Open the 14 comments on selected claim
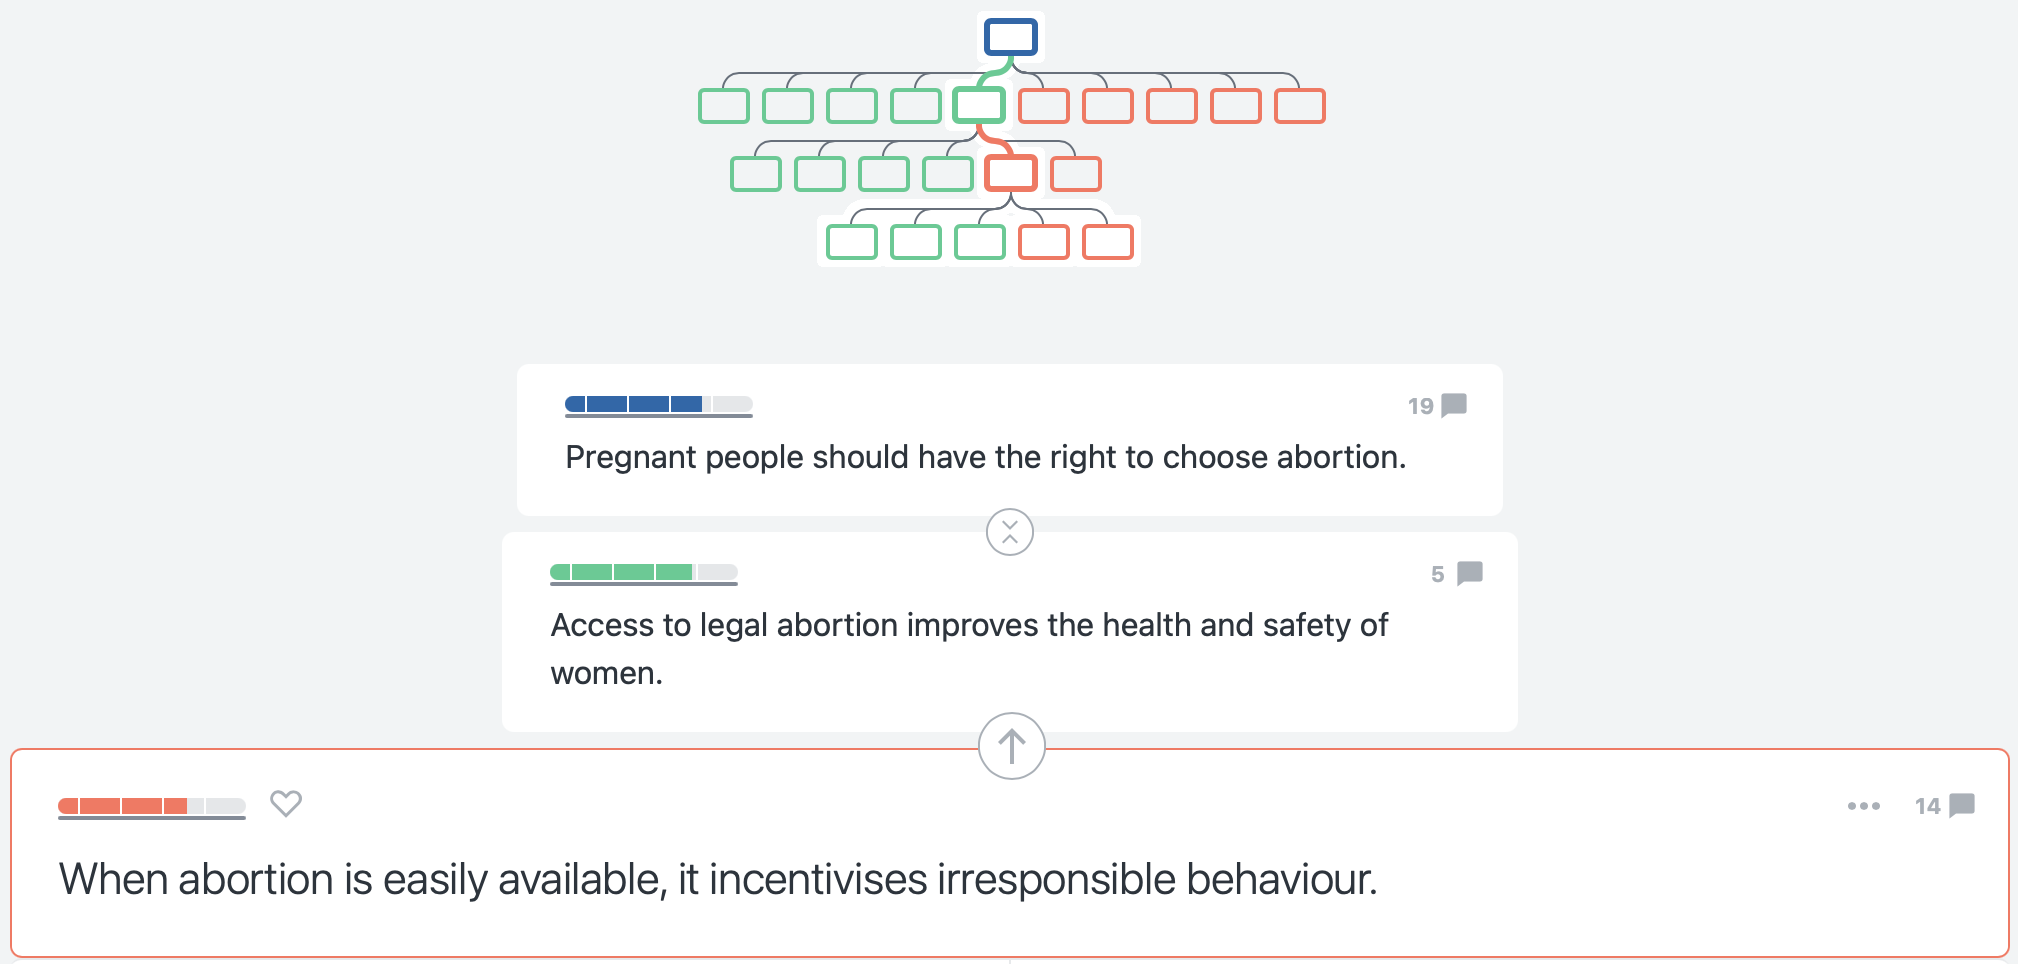The image size is (2018, 964). pos(1944,806)
